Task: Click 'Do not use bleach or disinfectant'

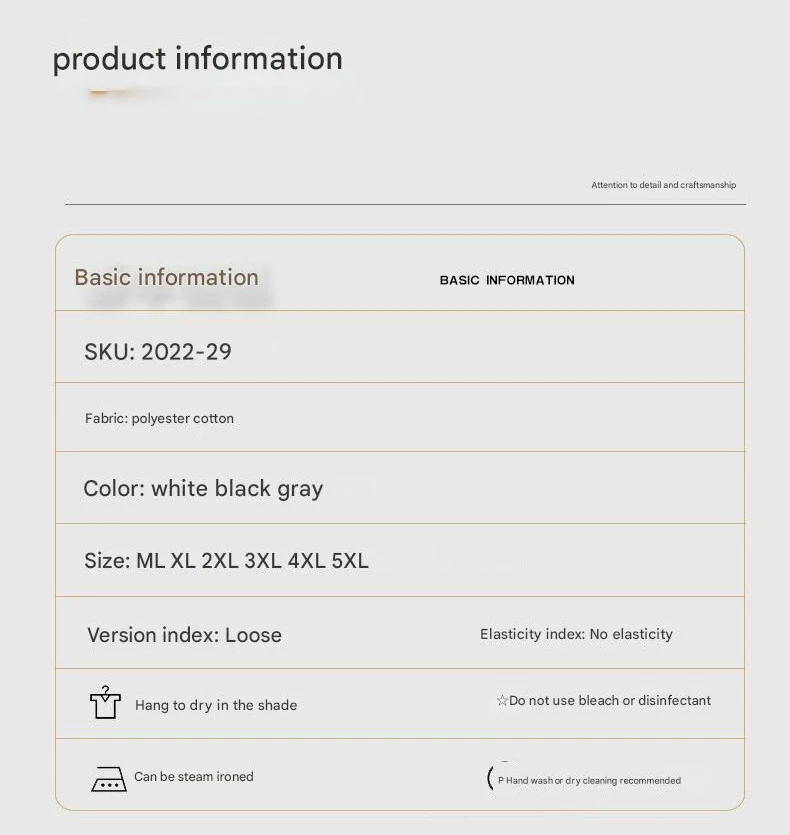Action: [x=610, y=700]
